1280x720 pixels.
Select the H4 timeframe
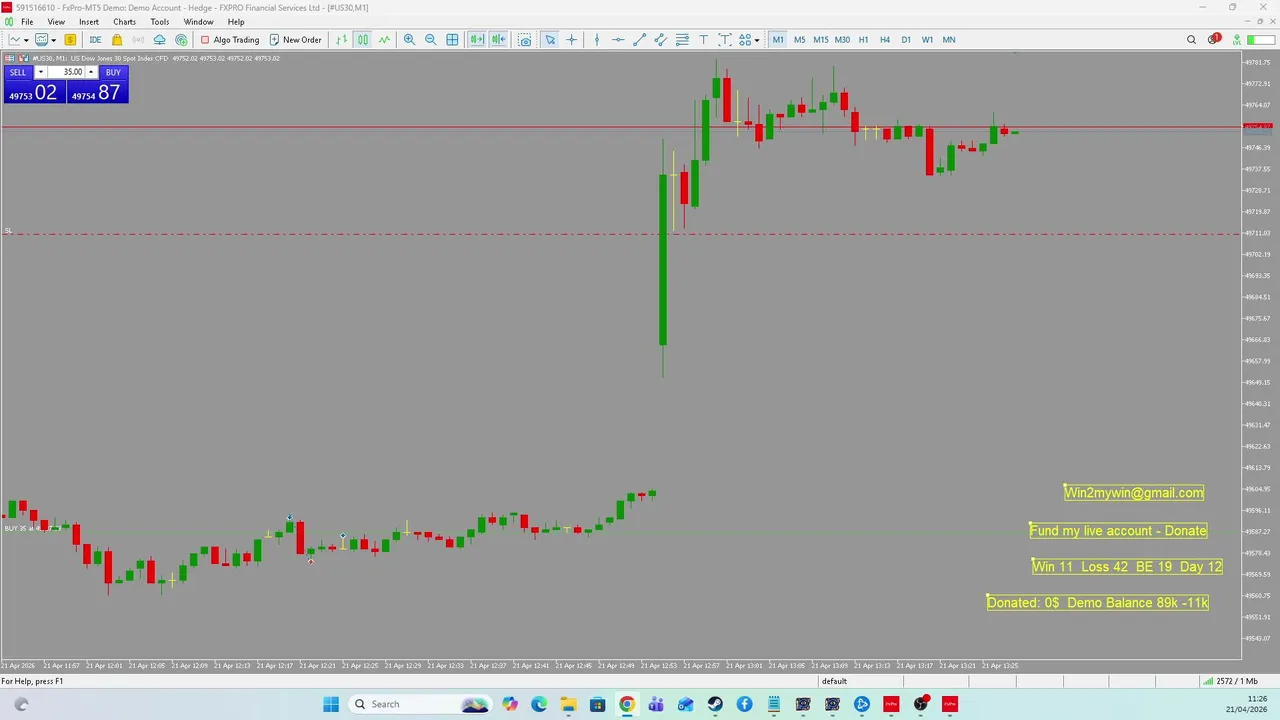coord(884,40)
